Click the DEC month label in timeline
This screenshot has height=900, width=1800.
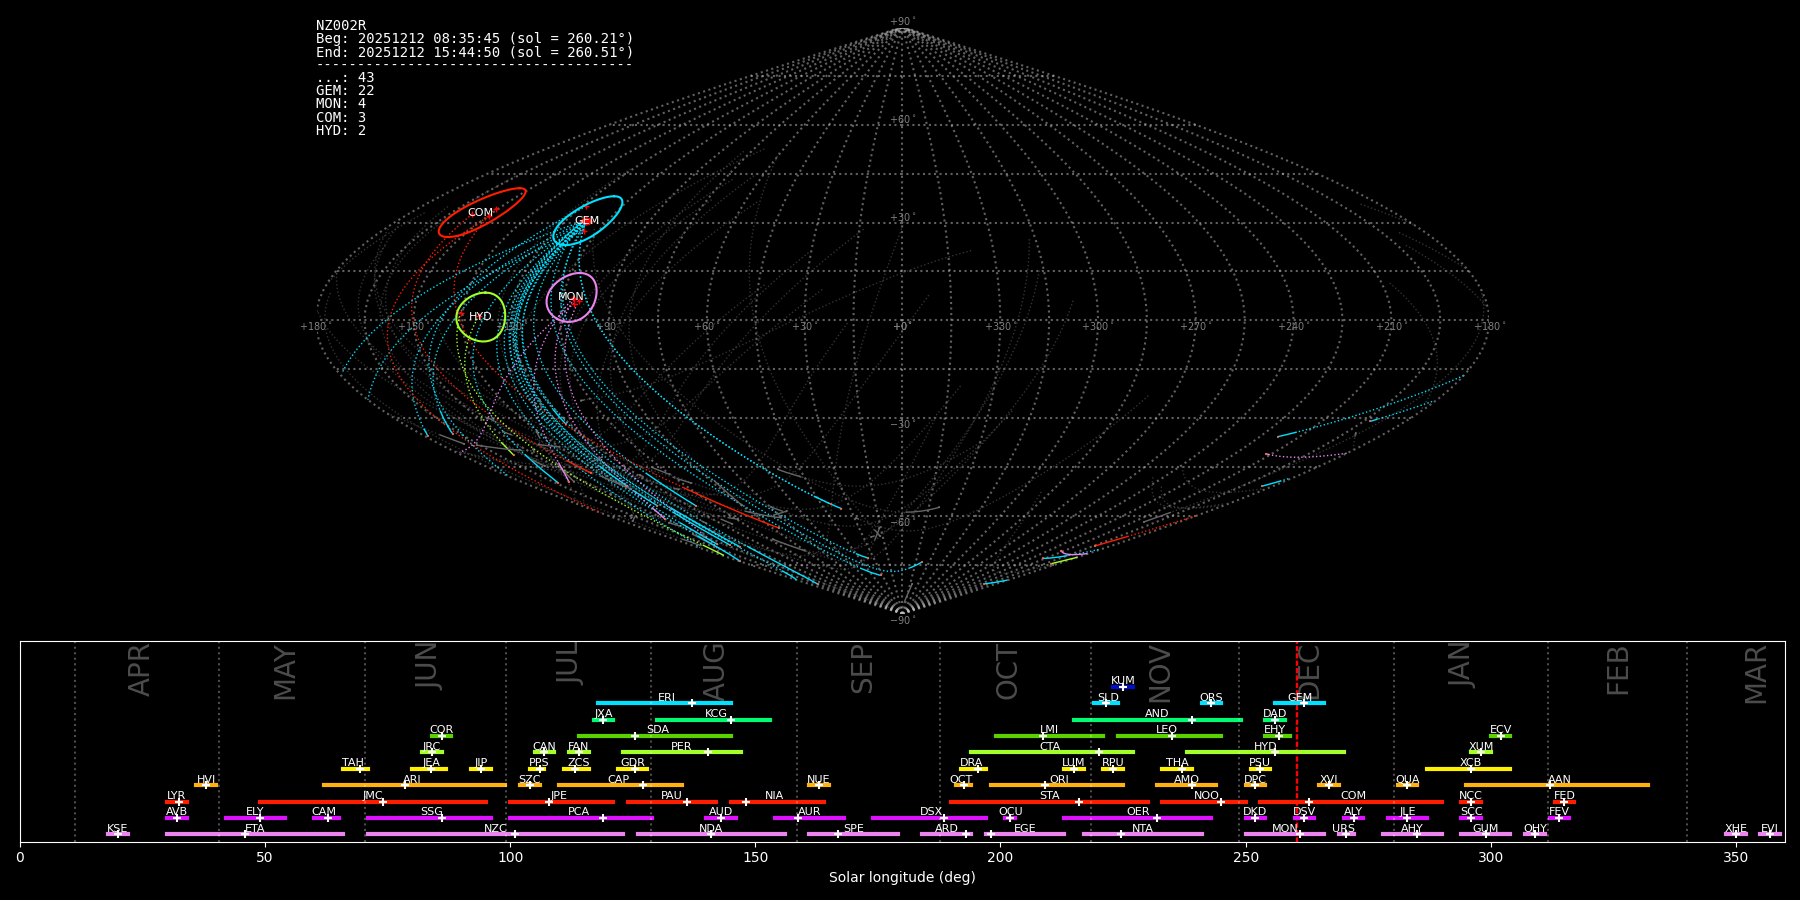coord(1309,672)
